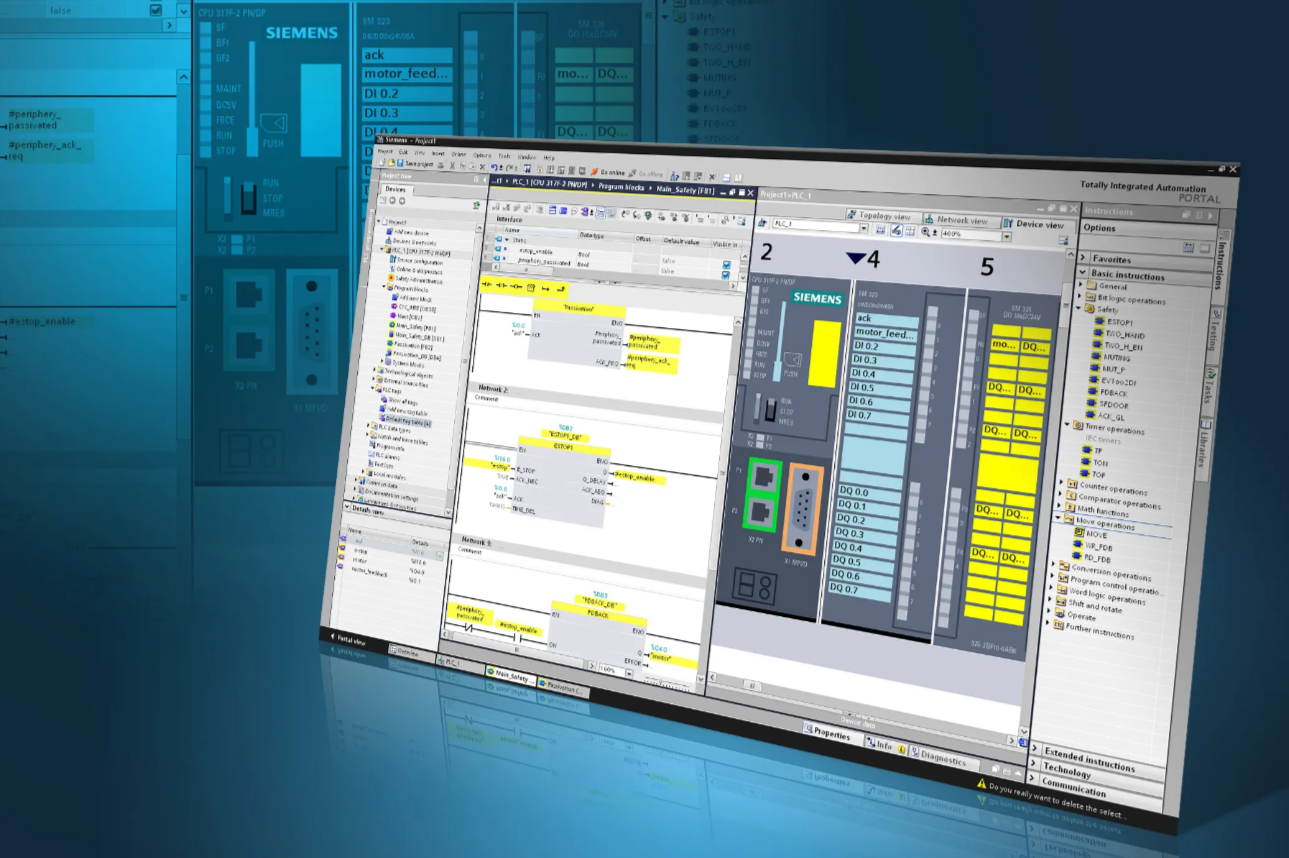Collapse the PLC tags folder
Image resolution: width=1289 pixels, height=858 pixels.
373,388
